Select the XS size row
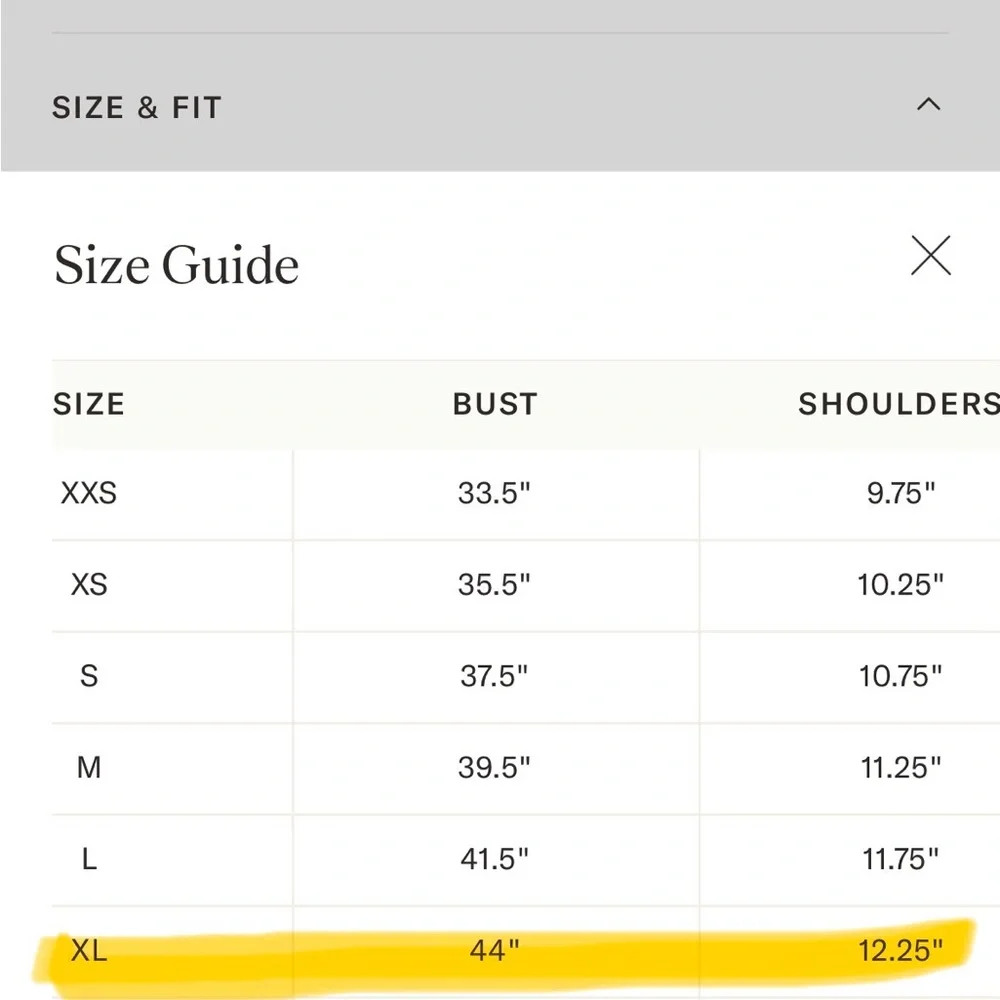Screen dimensions: 1000x1000 [526, 585]
